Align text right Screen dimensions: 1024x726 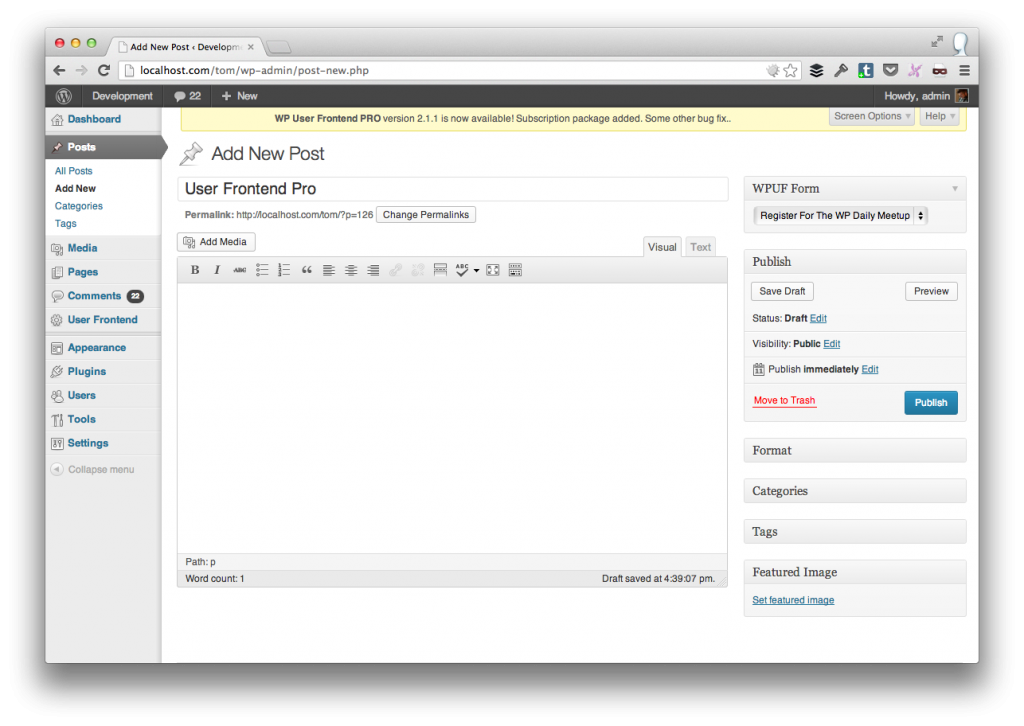[373, 270]
